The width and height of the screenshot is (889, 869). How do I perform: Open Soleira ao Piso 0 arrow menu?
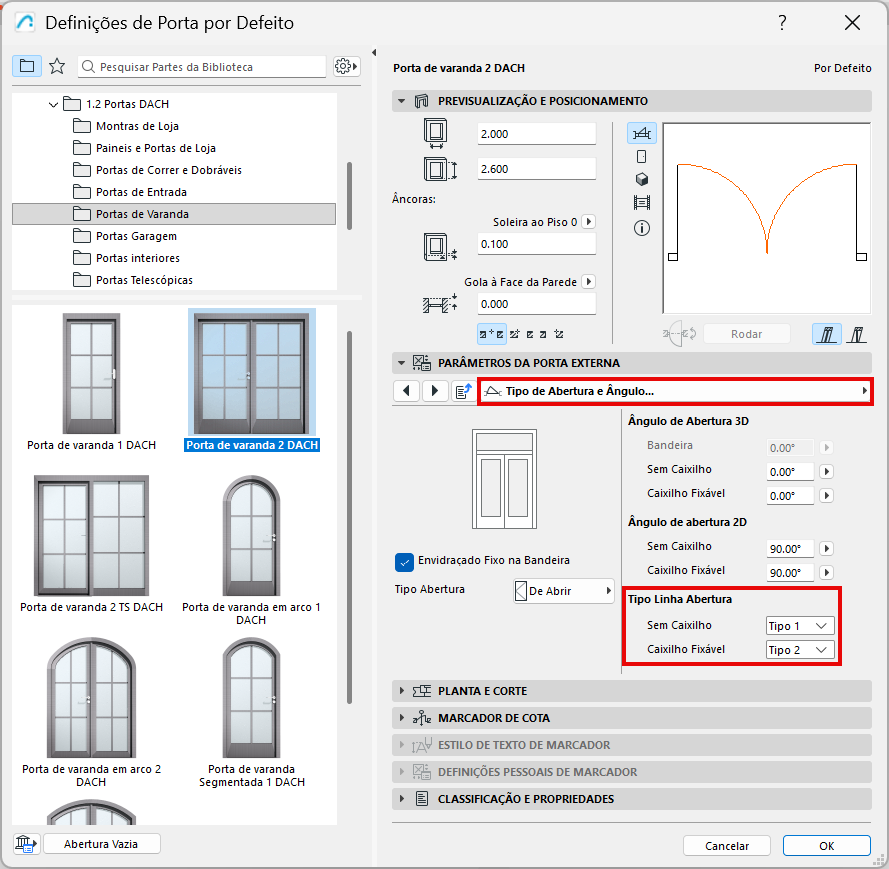coord(589,222)
